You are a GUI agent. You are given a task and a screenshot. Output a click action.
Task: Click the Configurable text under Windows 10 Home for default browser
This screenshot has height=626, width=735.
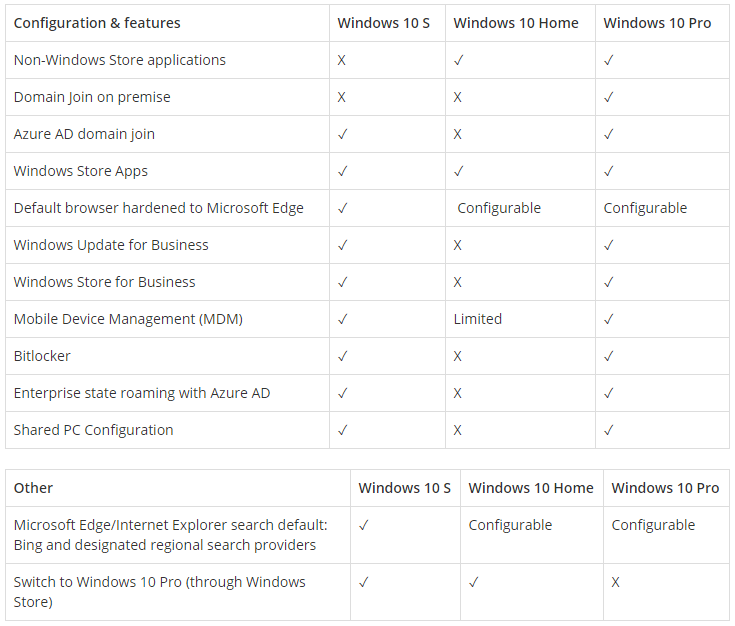point(499,208)
